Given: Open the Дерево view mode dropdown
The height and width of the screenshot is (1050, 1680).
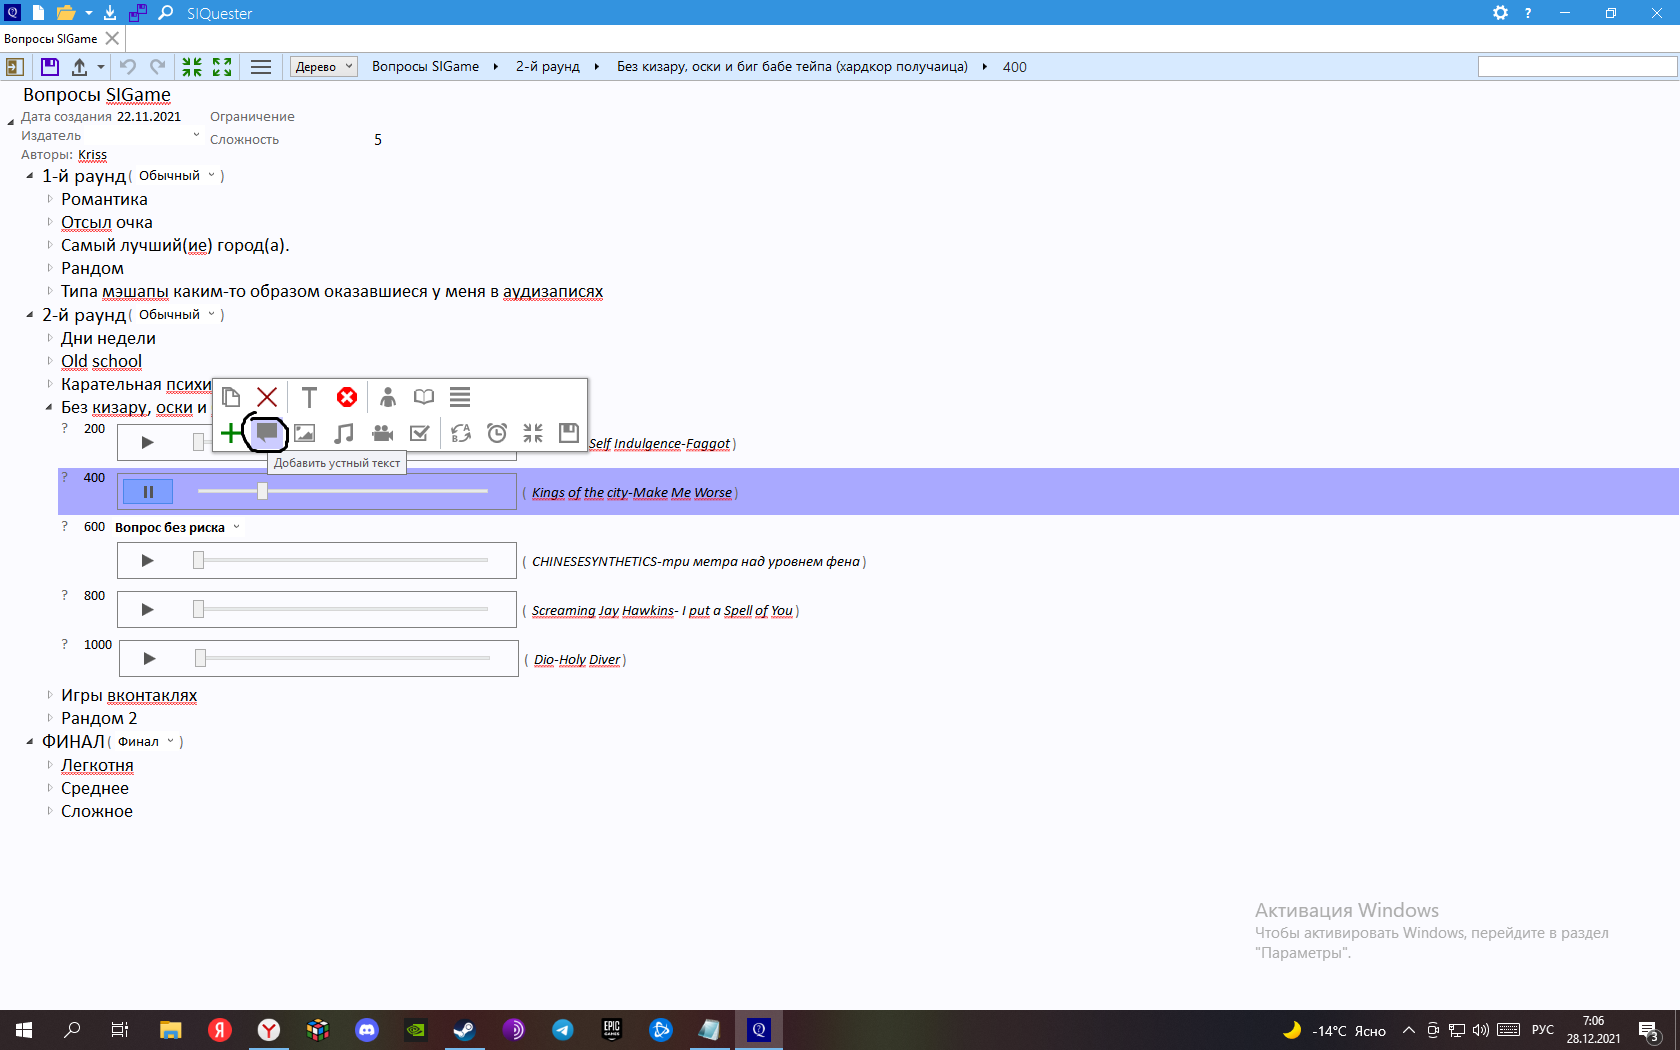Looking at the screenshot, I should point(324,67).
